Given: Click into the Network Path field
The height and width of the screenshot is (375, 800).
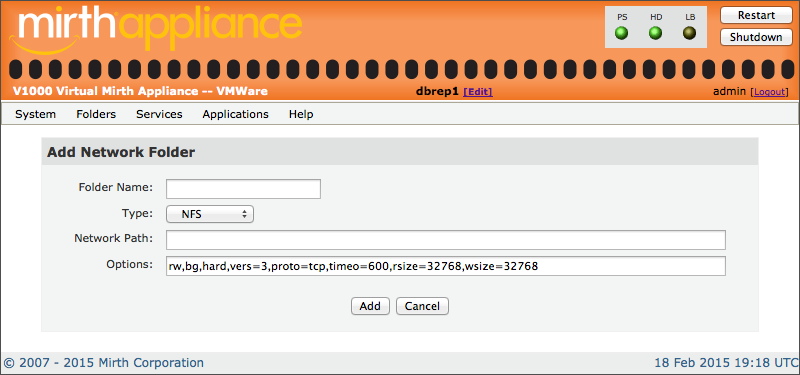Looking at the screenshot, I should point(445,240).
